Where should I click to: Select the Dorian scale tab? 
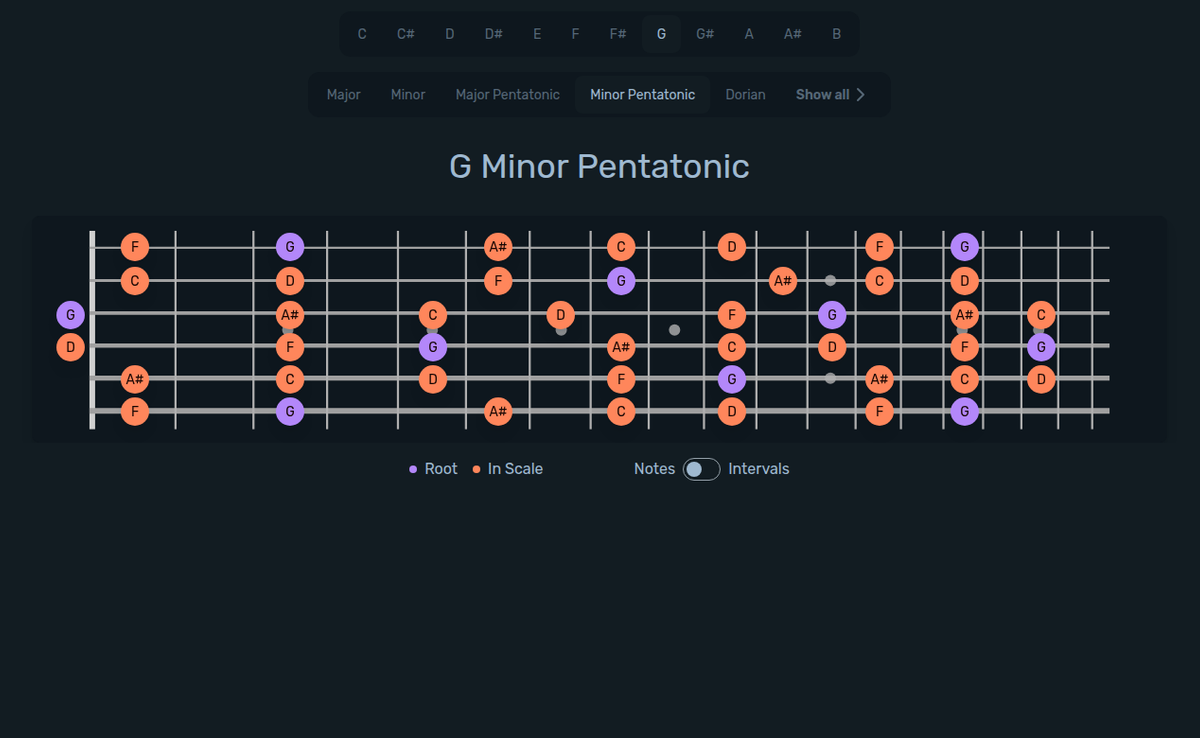[x=745, y=94]
